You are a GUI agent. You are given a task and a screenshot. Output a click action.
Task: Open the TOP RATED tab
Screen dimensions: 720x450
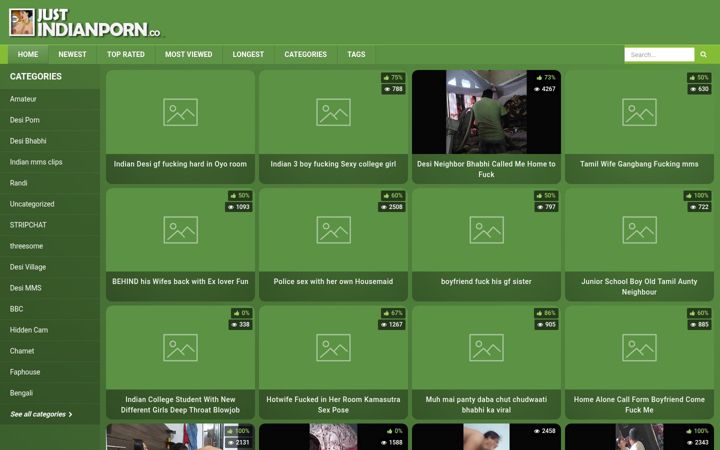click(x=126, y=54)
